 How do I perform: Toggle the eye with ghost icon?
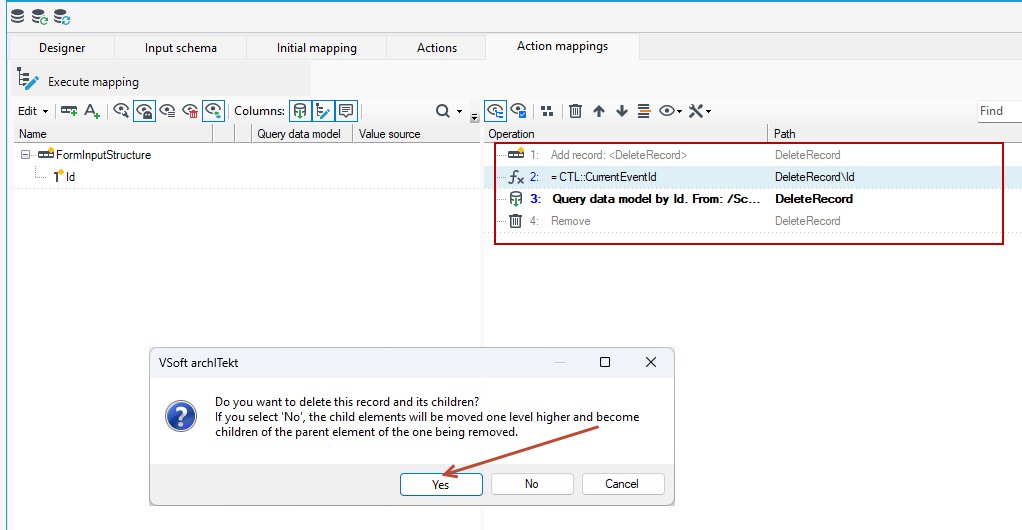click(x=144, y=111)
